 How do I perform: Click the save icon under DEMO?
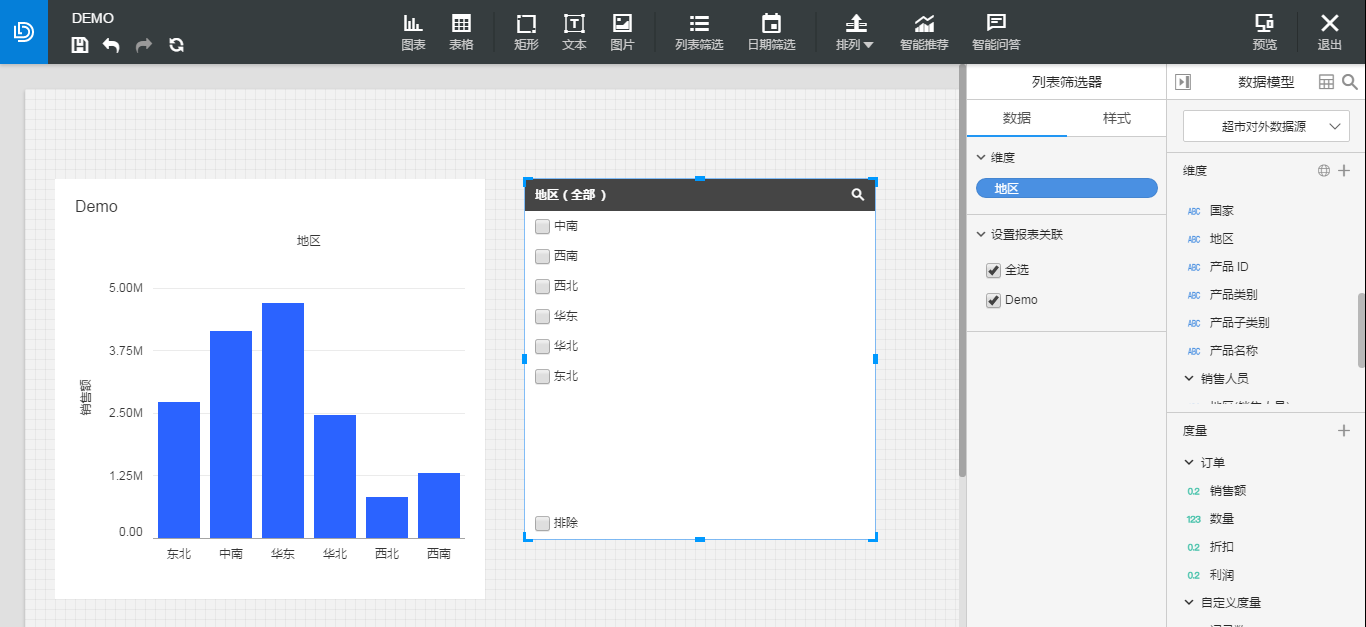[80, 45]
